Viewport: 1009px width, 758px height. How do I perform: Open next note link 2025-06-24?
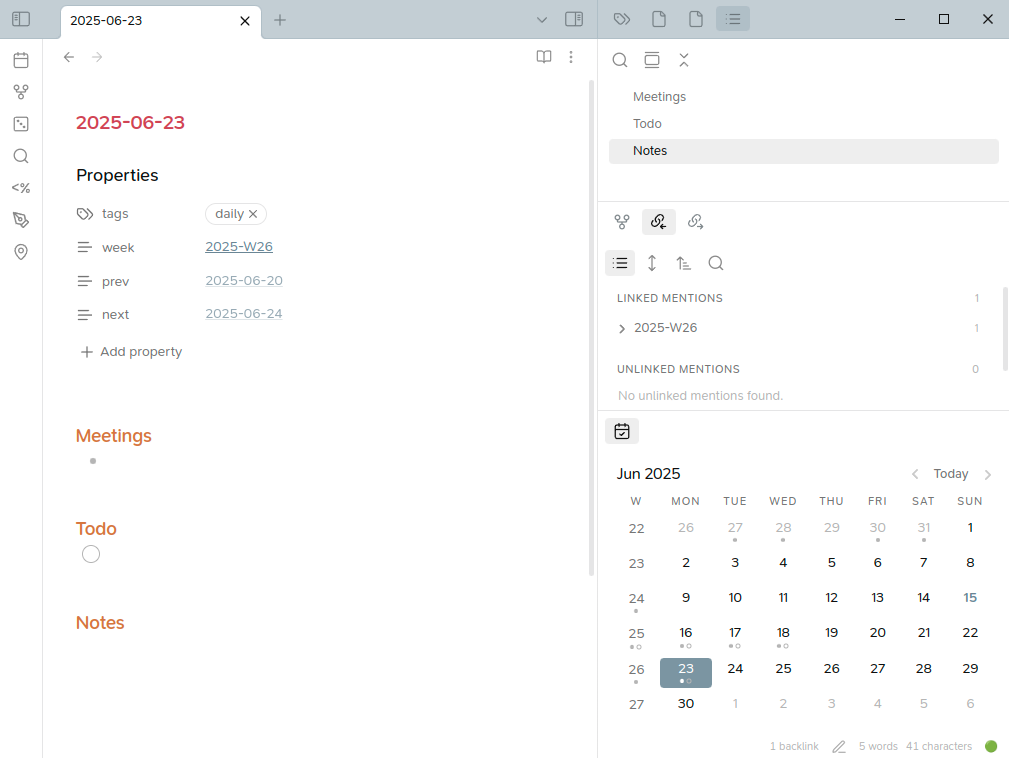(x=244, y=314)
